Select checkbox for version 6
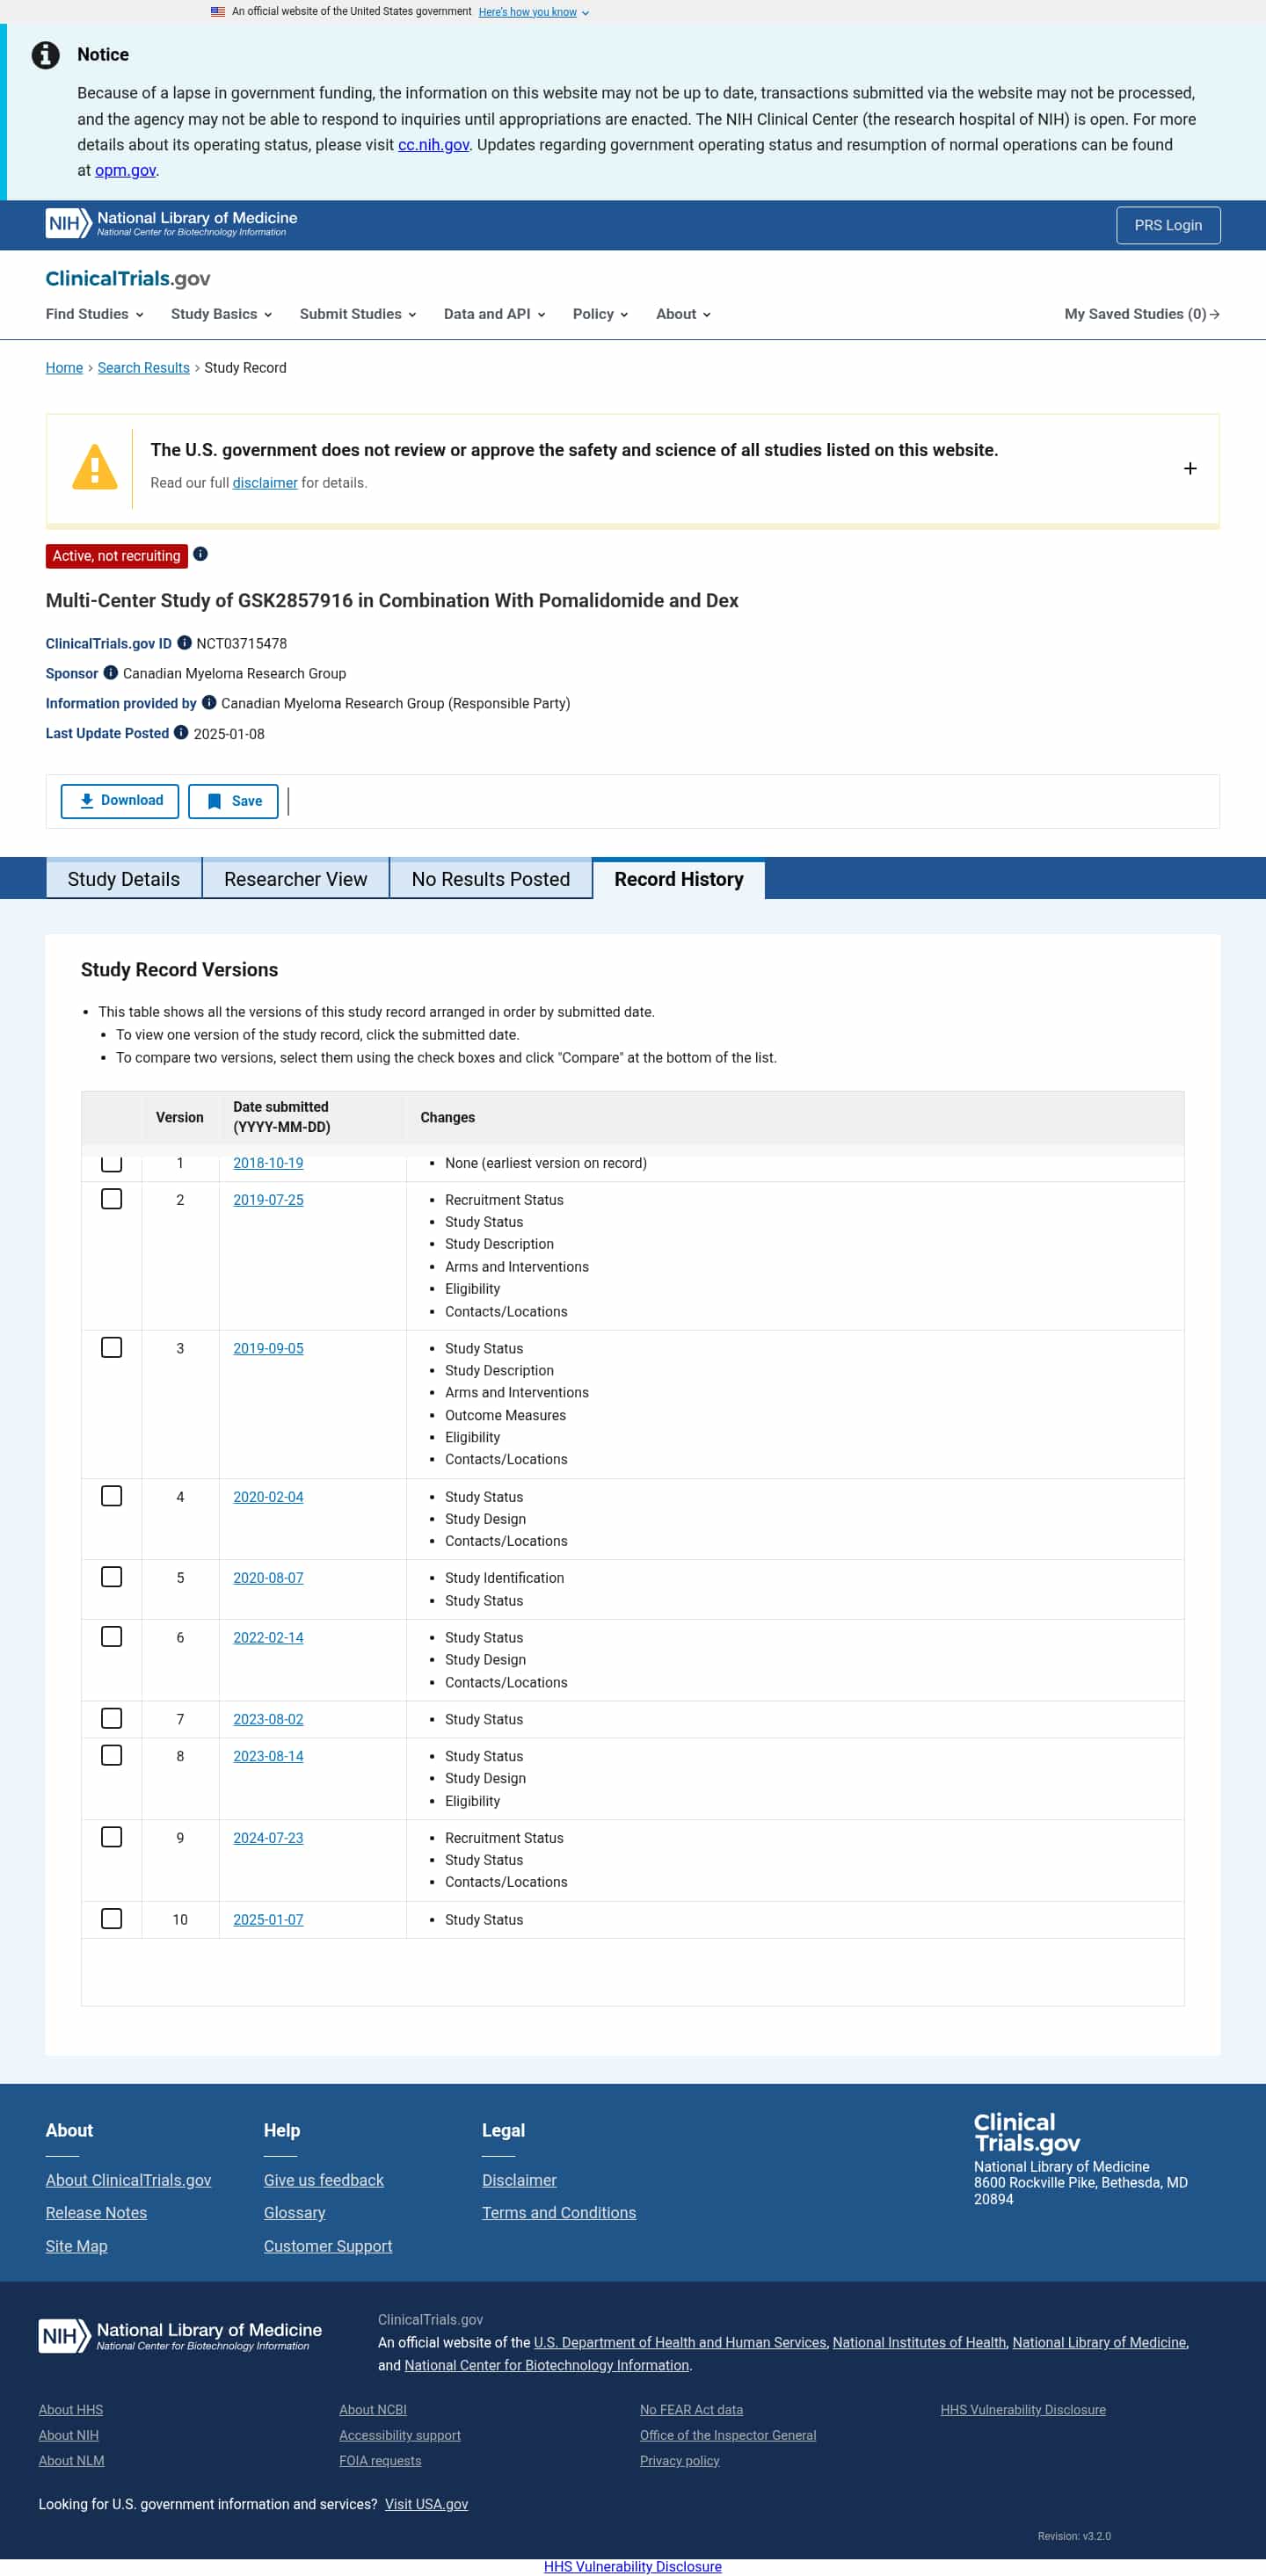The width and height of the screenshot is (1266, 2576). point(112,1637)
